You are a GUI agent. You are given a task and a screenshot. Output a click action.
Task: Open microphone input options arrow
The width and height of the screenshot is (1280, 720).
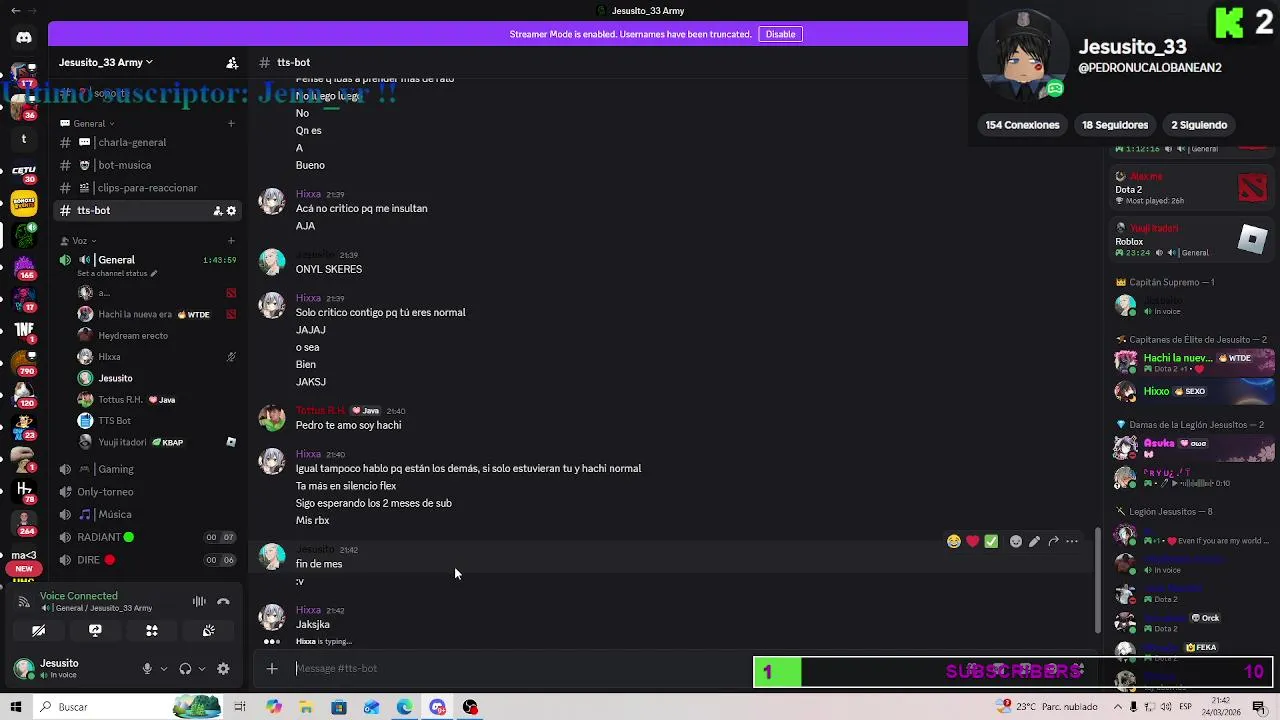(163, 669)
